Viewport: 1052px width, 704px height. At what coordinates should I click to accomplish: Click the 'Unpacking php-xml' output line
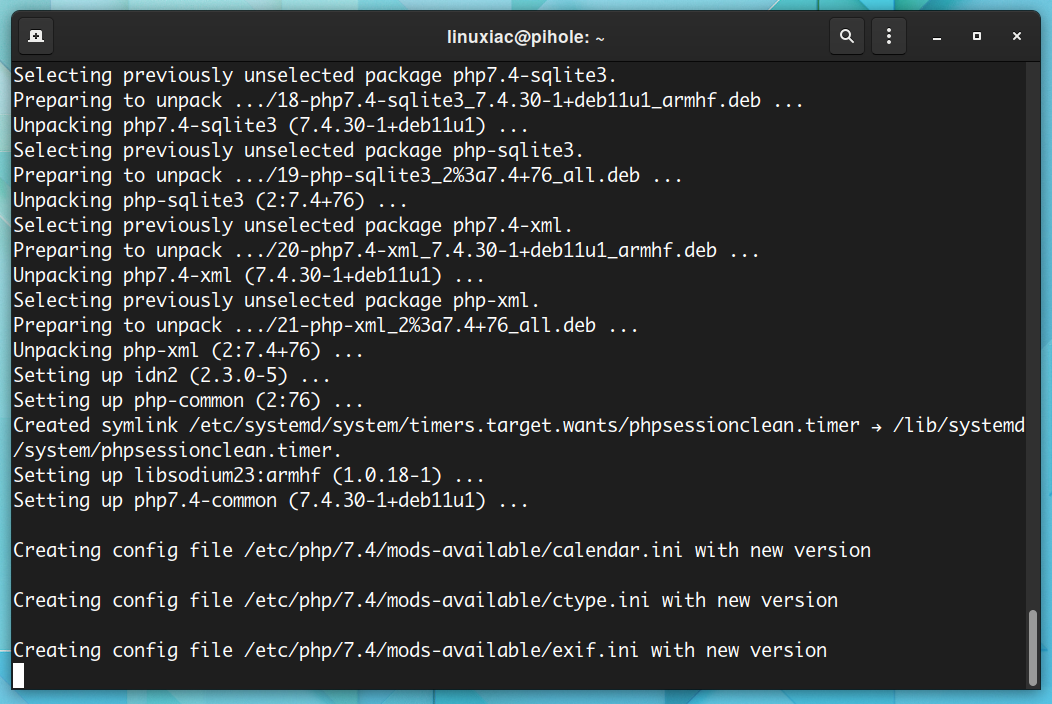pos(188,350)
